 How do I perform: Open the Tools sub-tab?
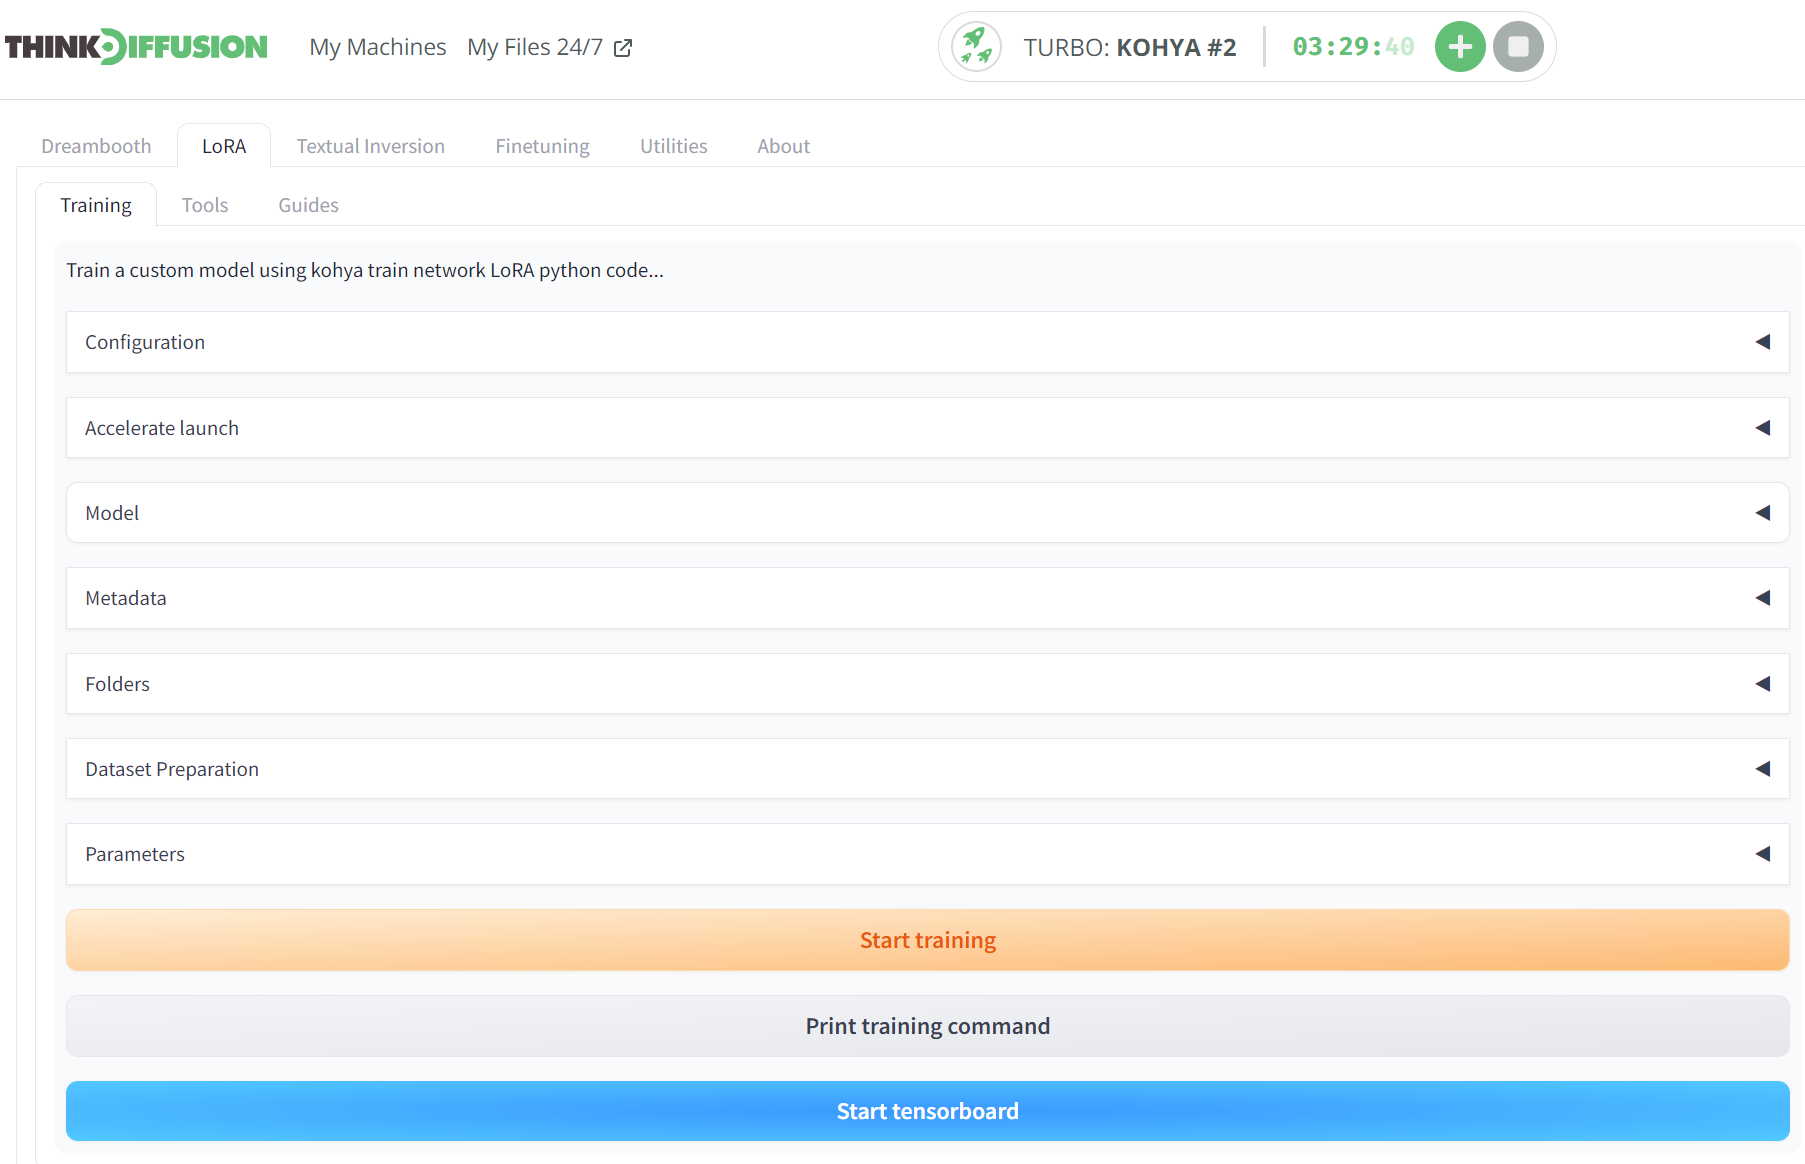(x=205, y=205)
